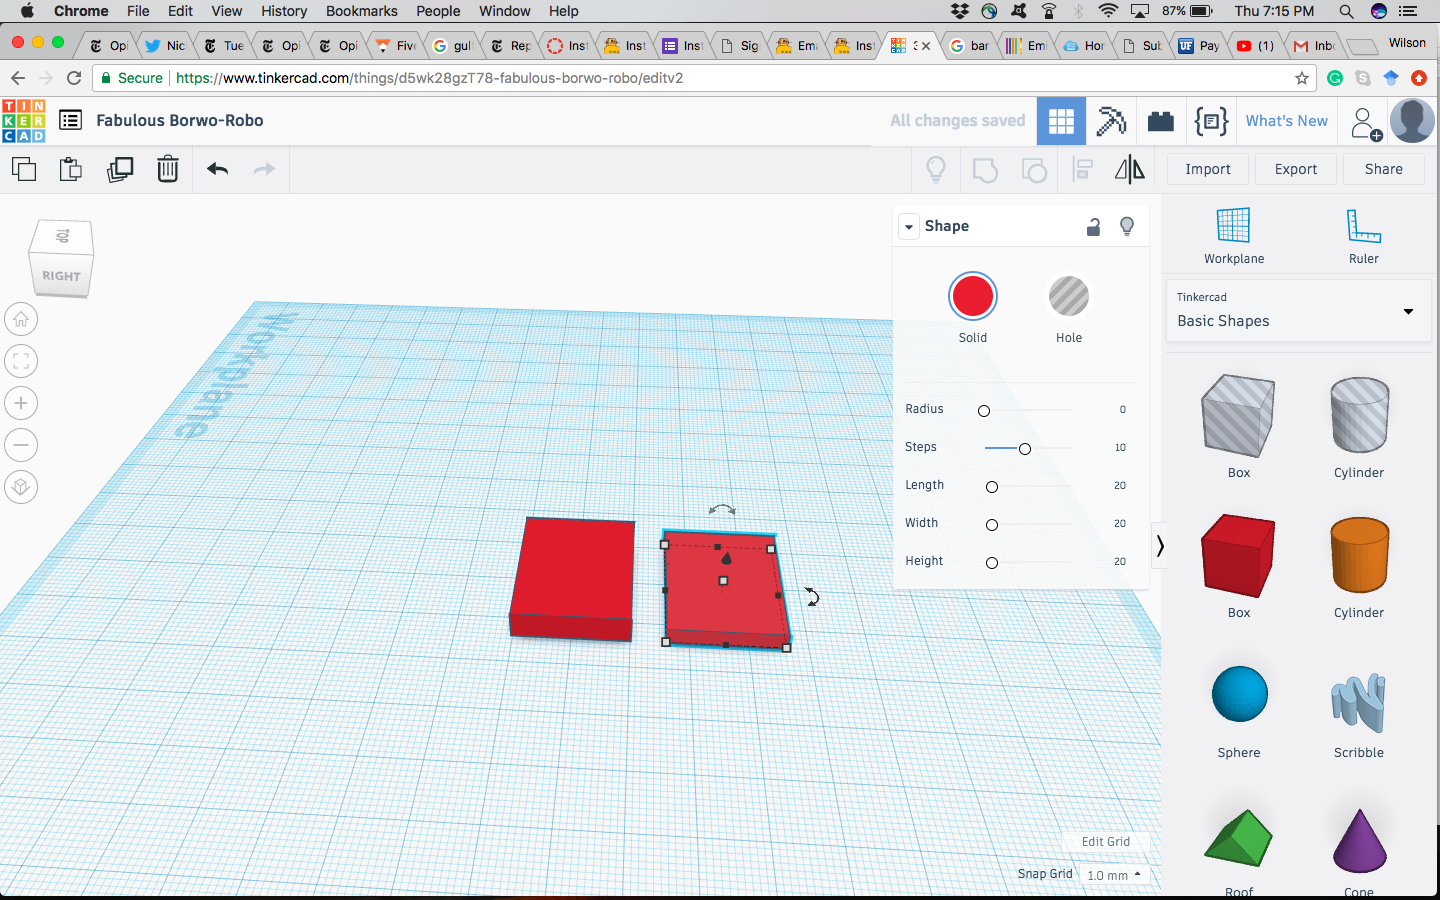Click the Length slider handle

pyautogui.click(x=992, y=487)
